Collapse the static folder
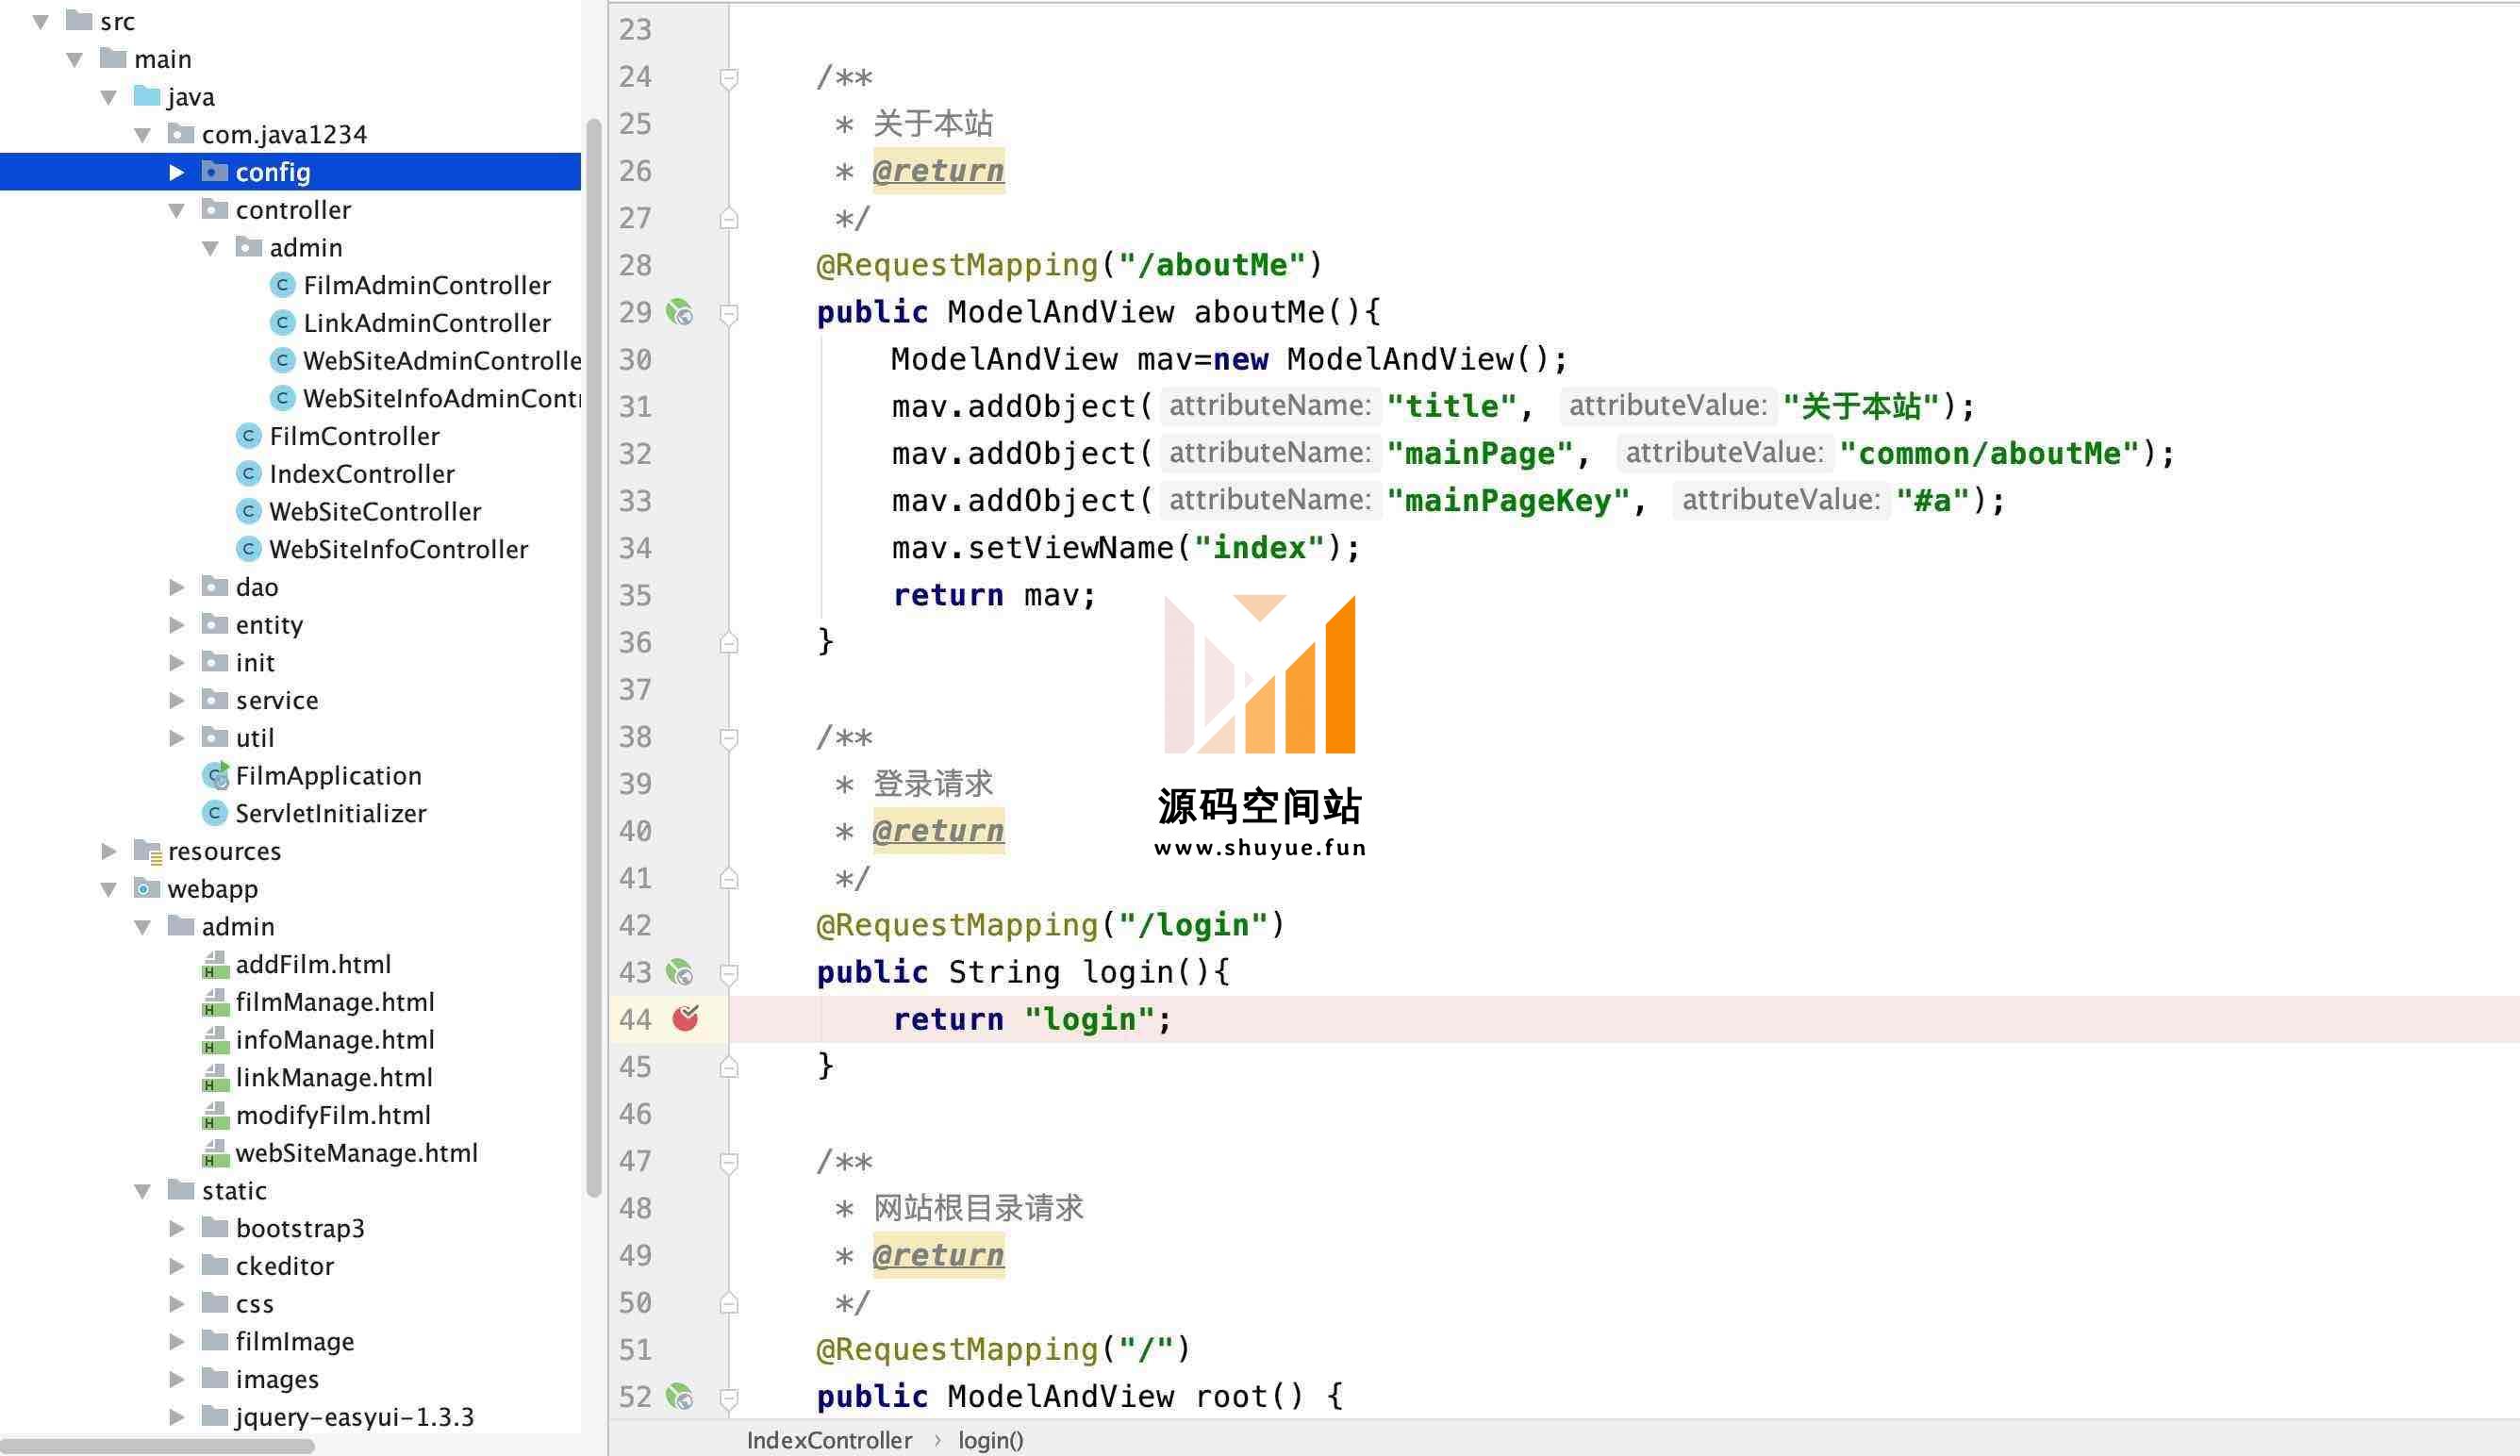Image resolution: width=2520 pixels, height=1456 pixels. (x=143, y=1191)
